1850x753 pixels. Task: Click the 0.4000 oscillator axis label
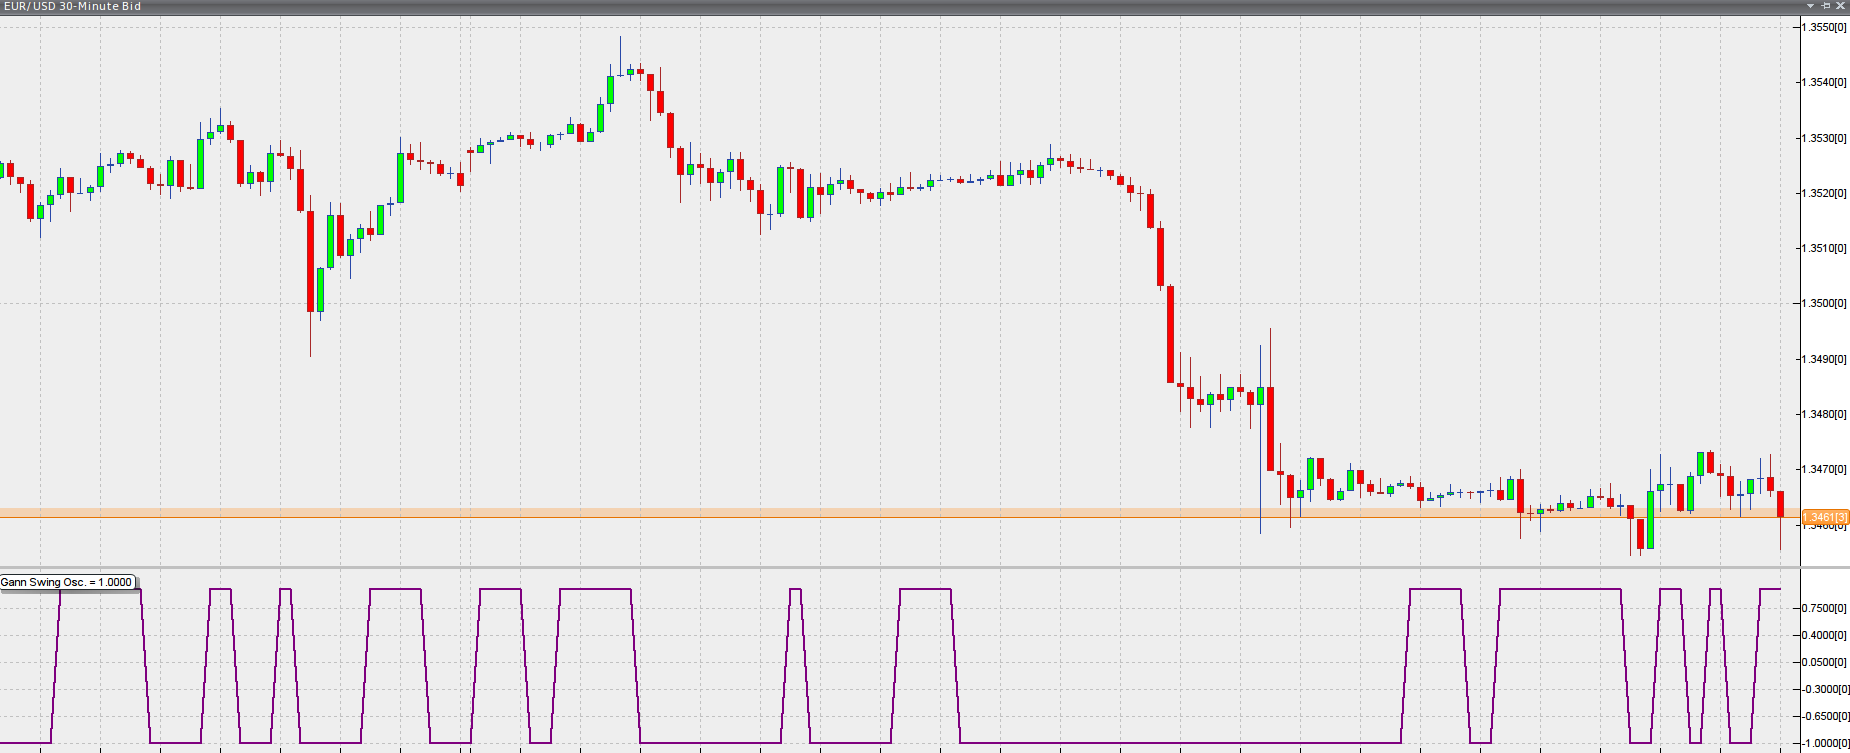pos(1824,635)
